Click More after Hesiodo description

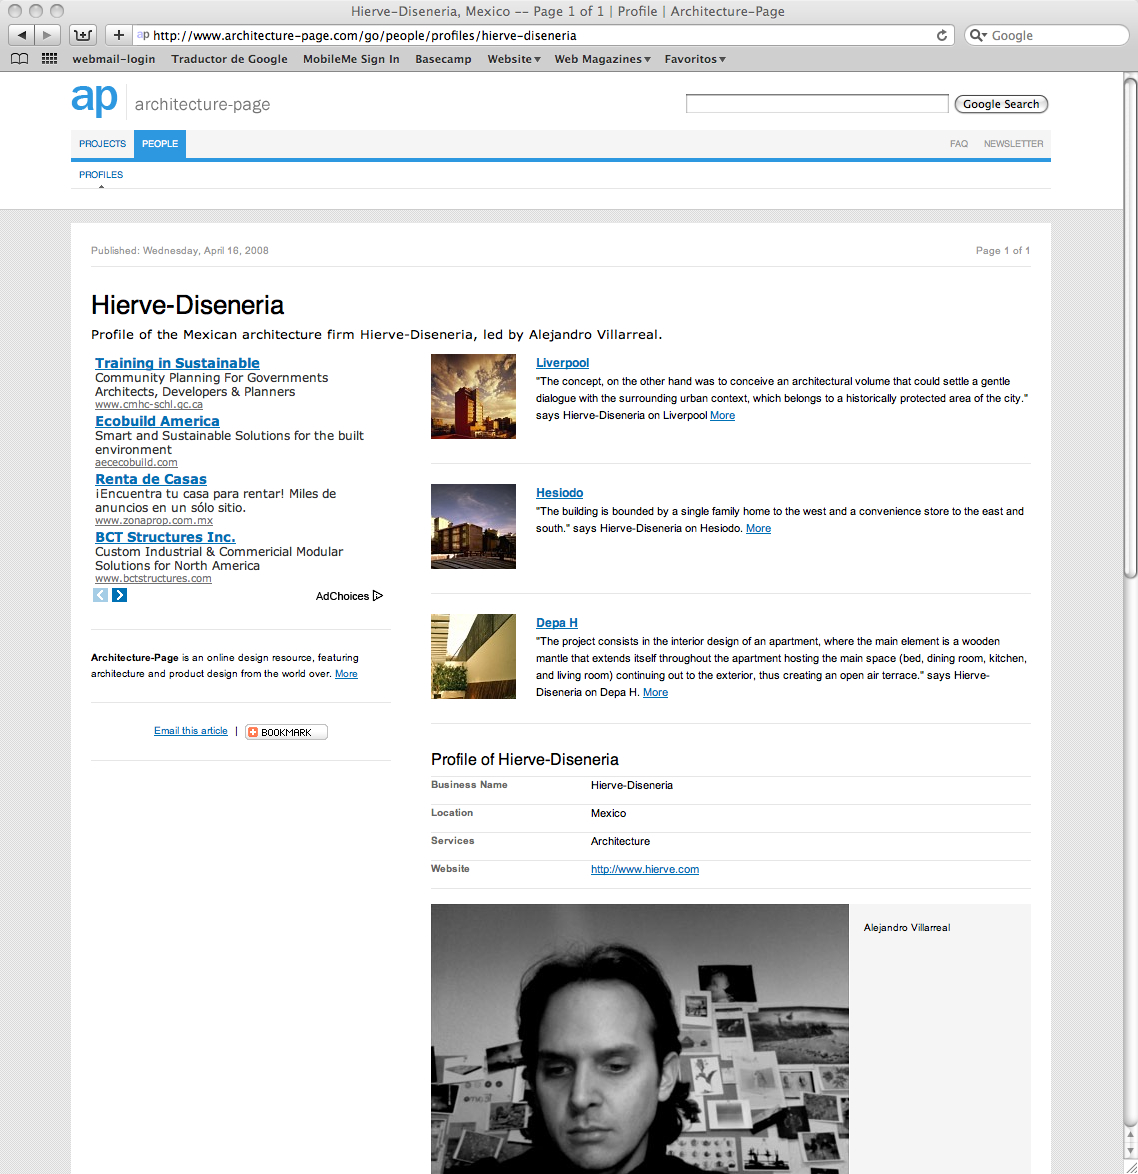point(758,529)
